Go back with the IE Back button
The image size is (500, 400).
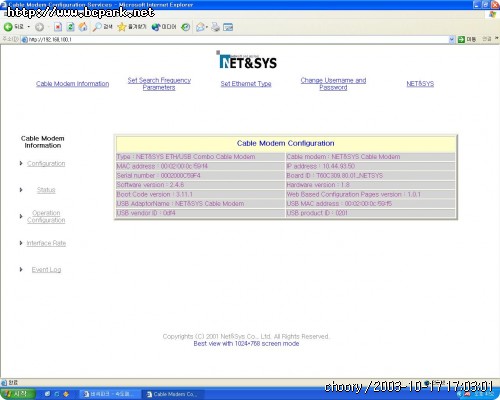(13, 27)
